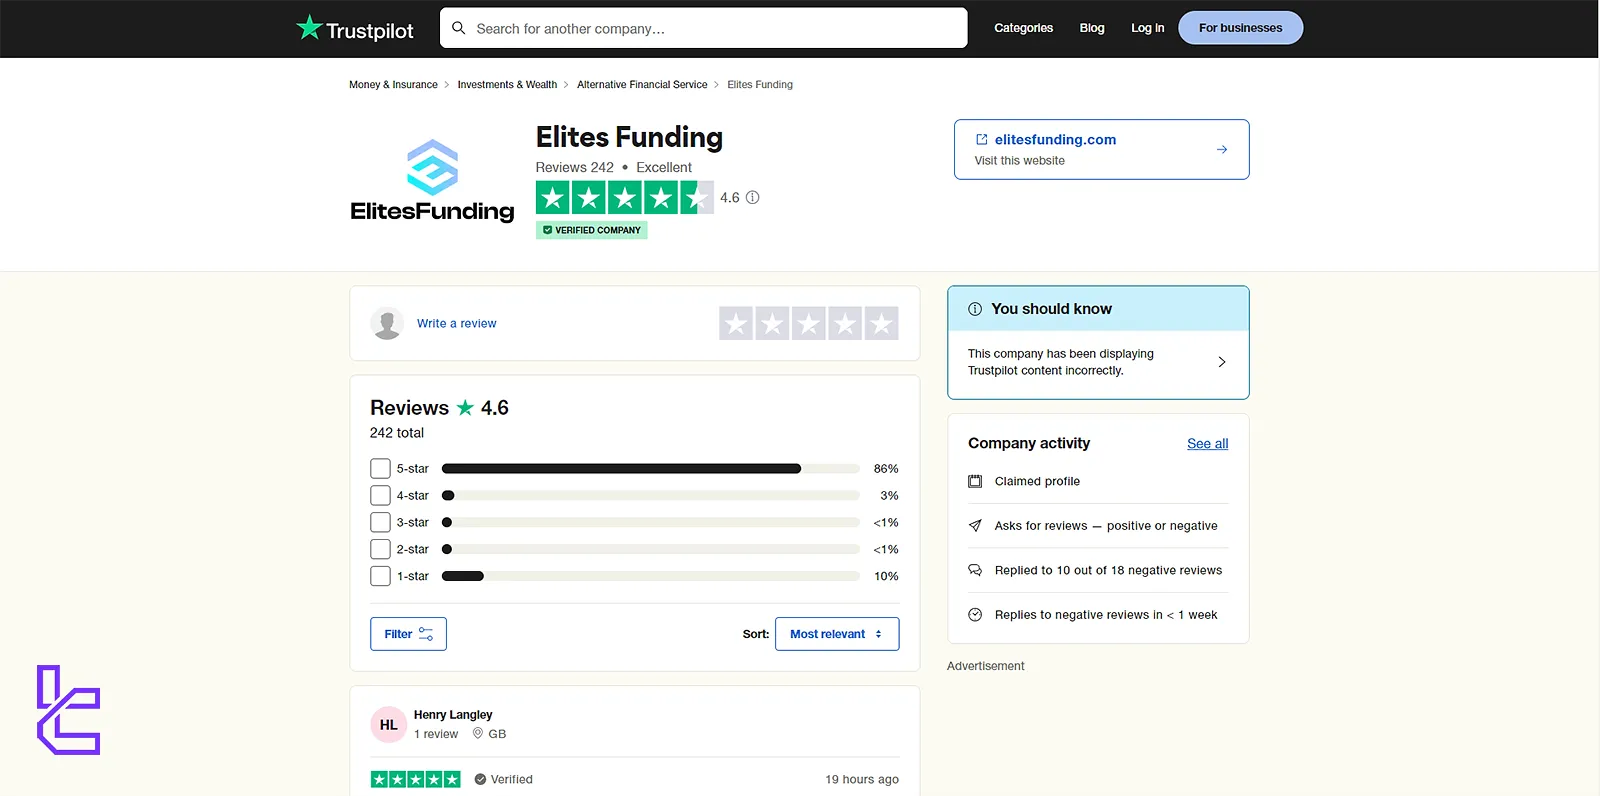Click the 242 total text

pos(397,433)
